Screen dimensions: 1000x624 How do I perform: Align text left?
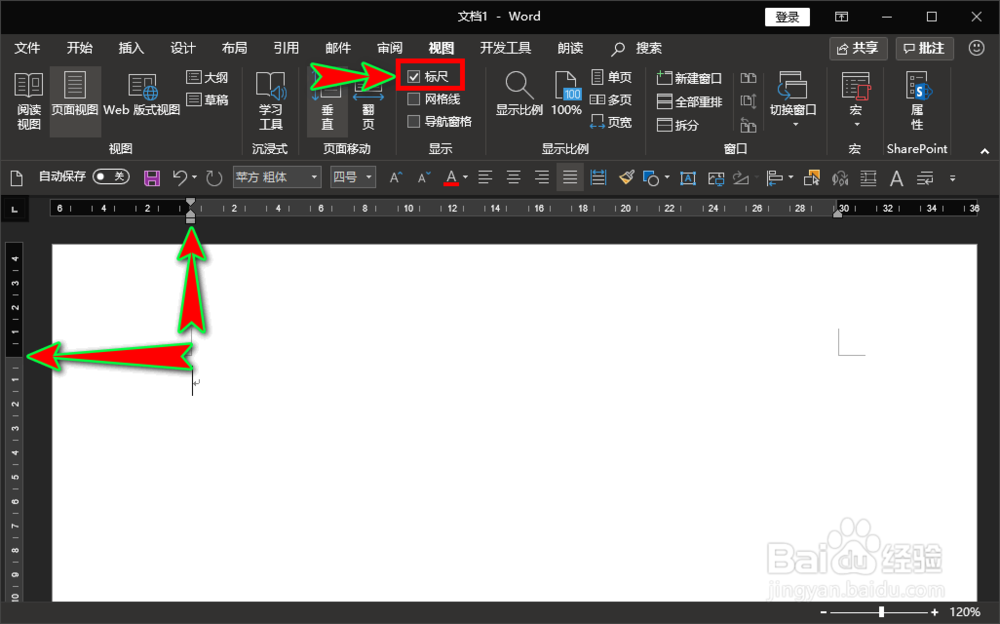click(x=485, y=178)
